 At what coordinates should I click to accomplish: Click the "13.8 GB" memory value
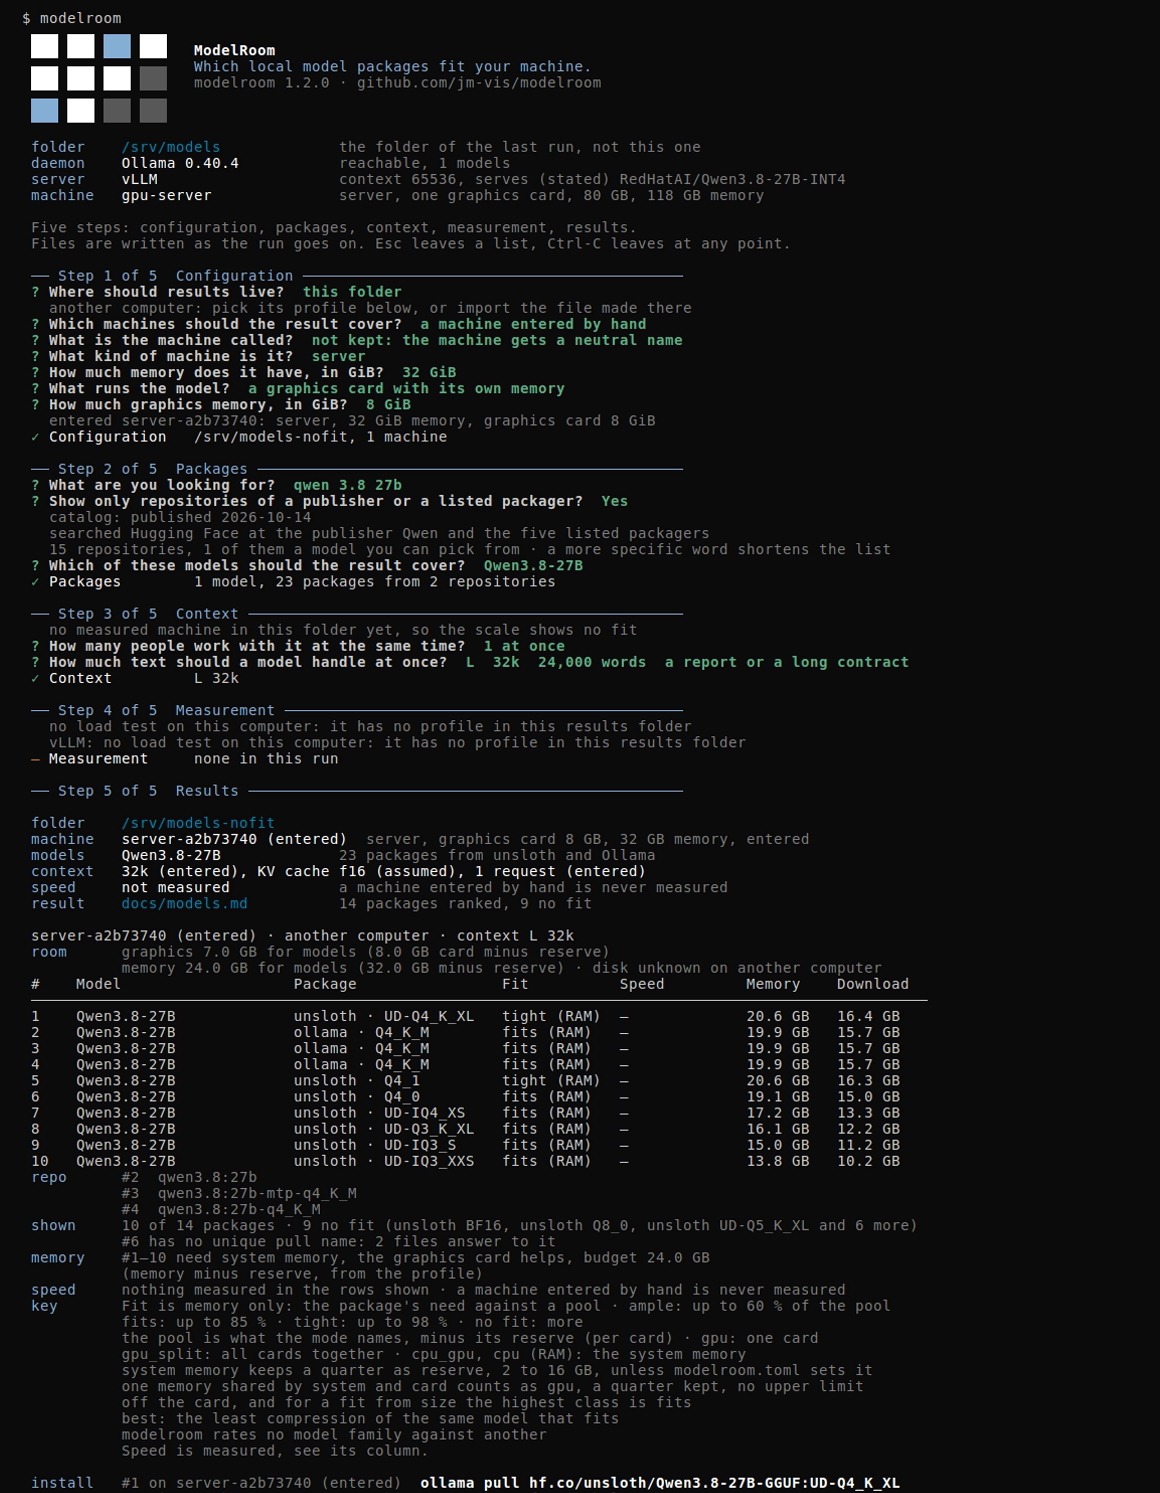tap(778, 1160)
